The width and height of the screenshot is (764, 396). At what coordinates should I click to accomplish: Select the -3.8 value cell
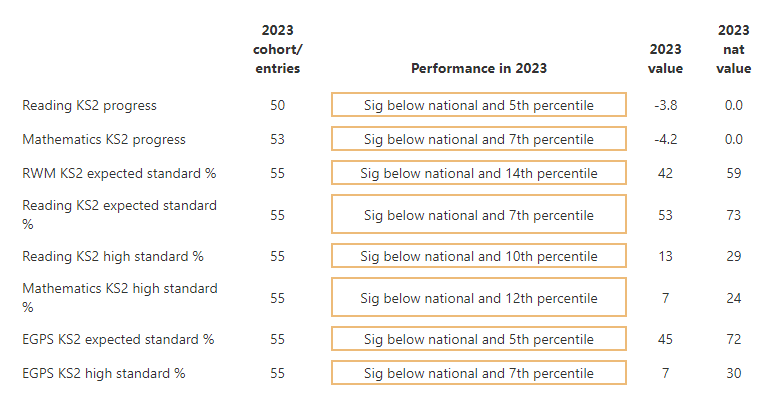(x=666, y=106)
